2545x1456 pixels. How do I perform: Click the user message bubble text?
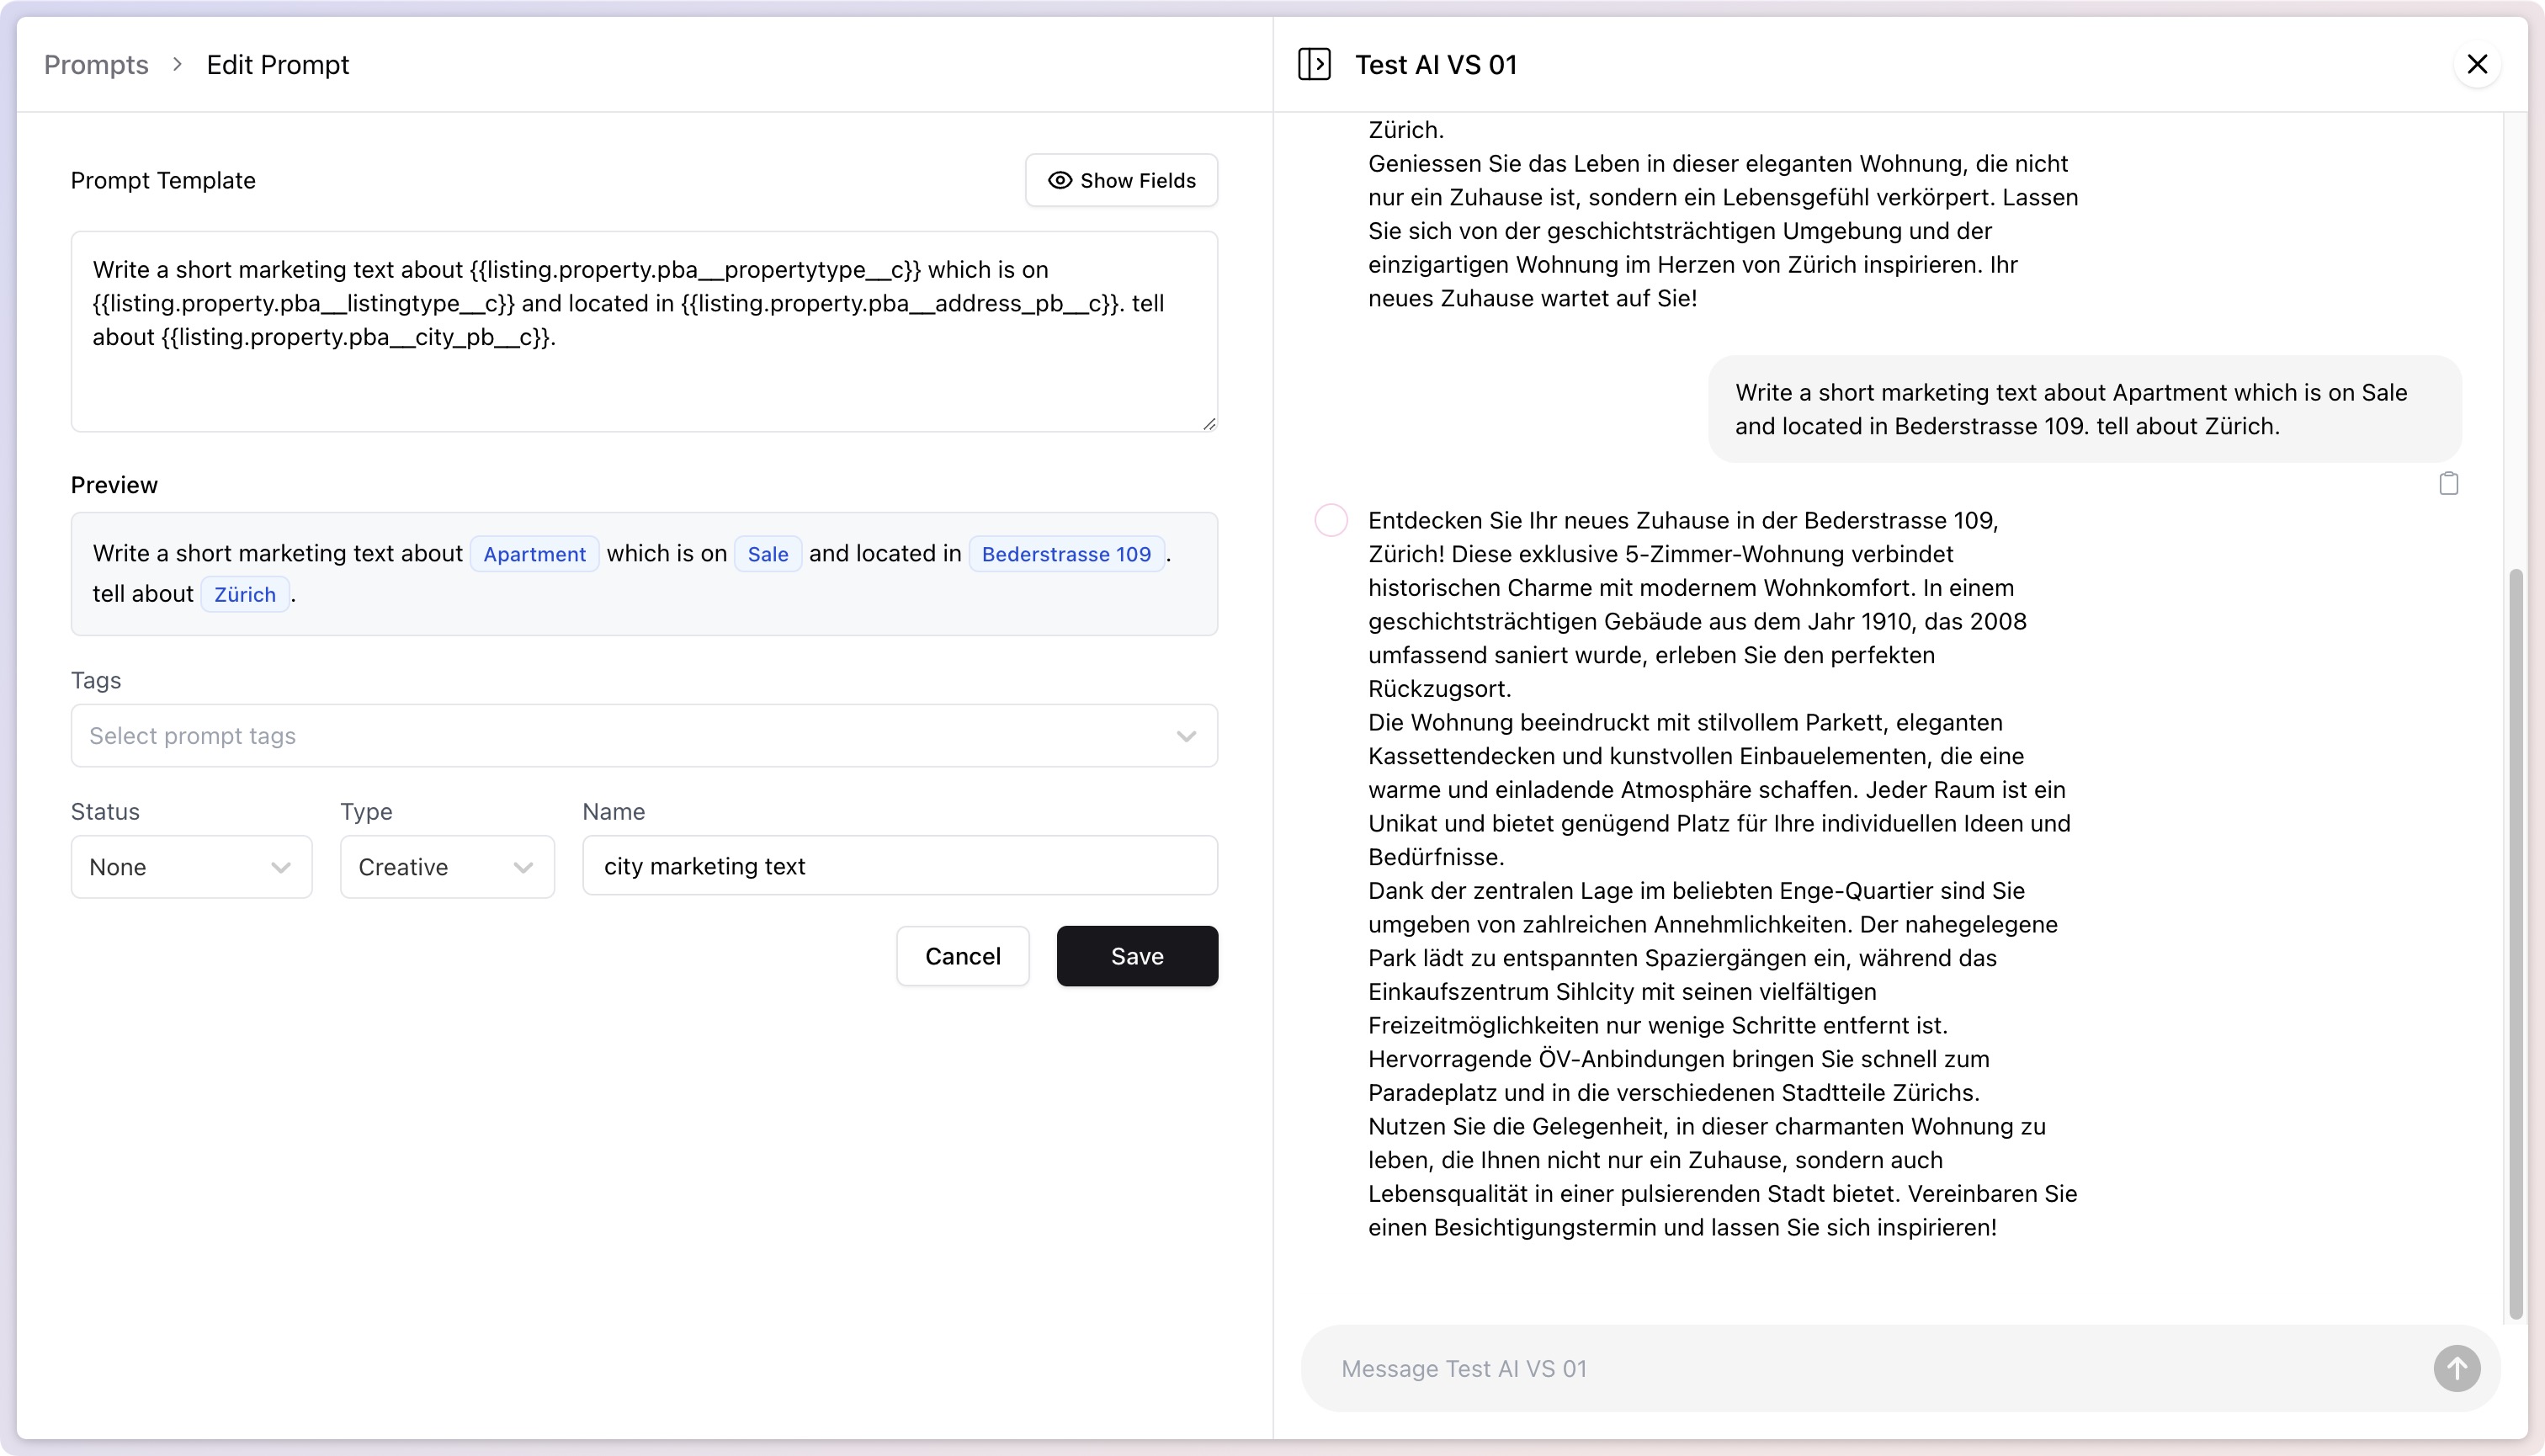coord(2071,409)
